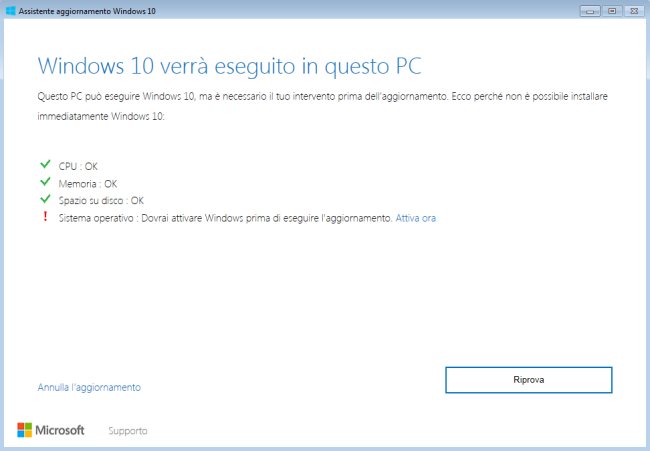Click Annulla l'aggiornamento link
Screen dimensions: 650x451
pyautogui.click(x=89, y=387)
